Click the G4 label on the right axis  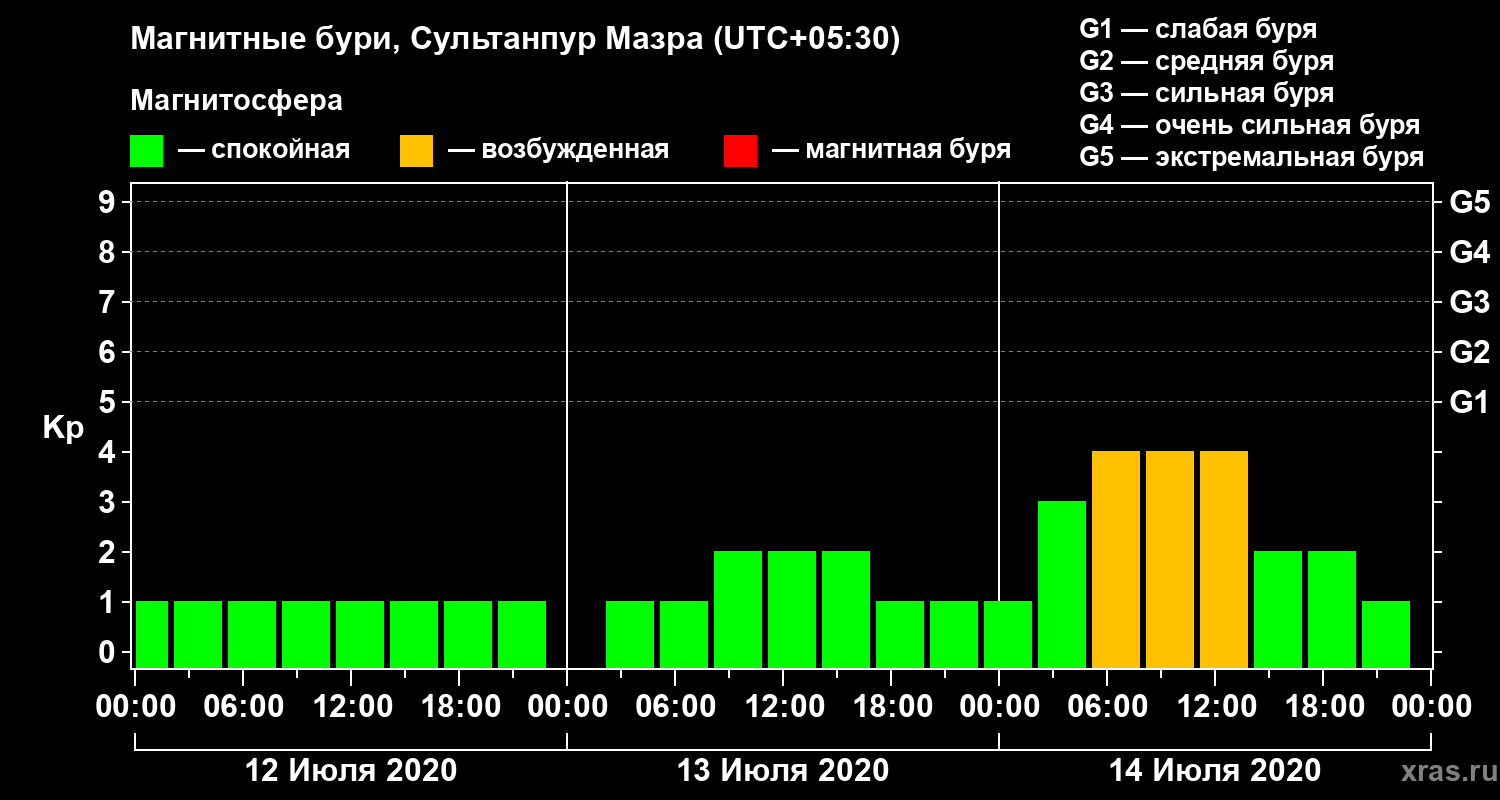tap(1469, 252)
